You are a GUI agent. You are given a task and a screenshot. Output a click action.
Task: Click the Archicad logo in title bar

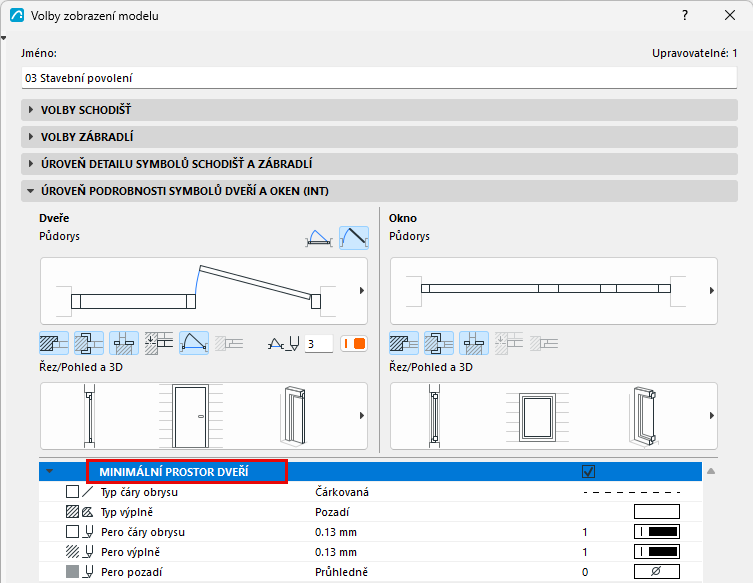point(17,15)
